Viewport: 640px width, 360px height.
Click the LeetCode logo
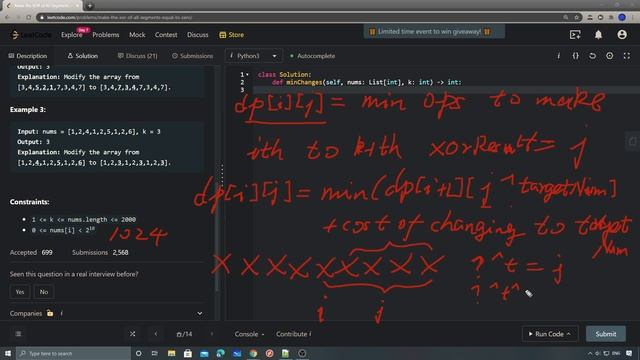click(x=31, y=35)
